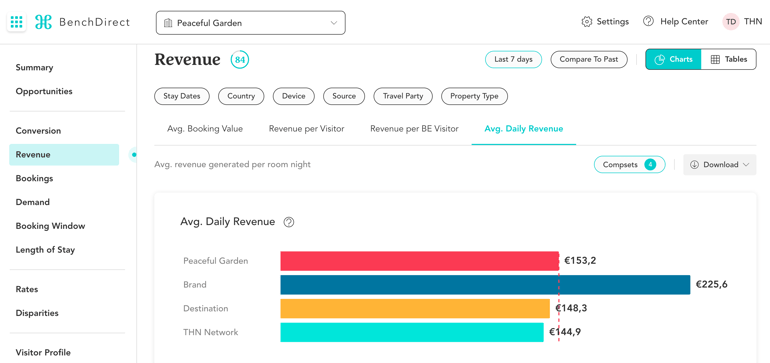The height and width of the screenshot is (363, 770).
Task: Open the Stay Dates filter
Action: tap(182, 96)
